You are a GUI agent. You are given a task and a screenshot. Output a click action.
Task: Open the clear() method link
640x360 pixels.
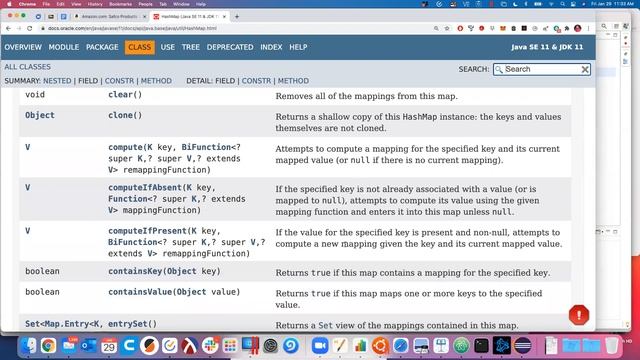[x=125, y=95]
